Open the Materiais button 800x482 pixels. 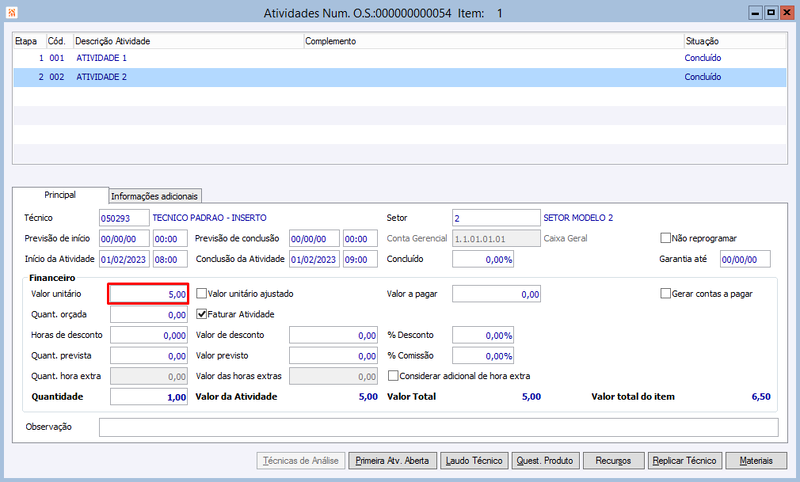[x=756, y=461]
